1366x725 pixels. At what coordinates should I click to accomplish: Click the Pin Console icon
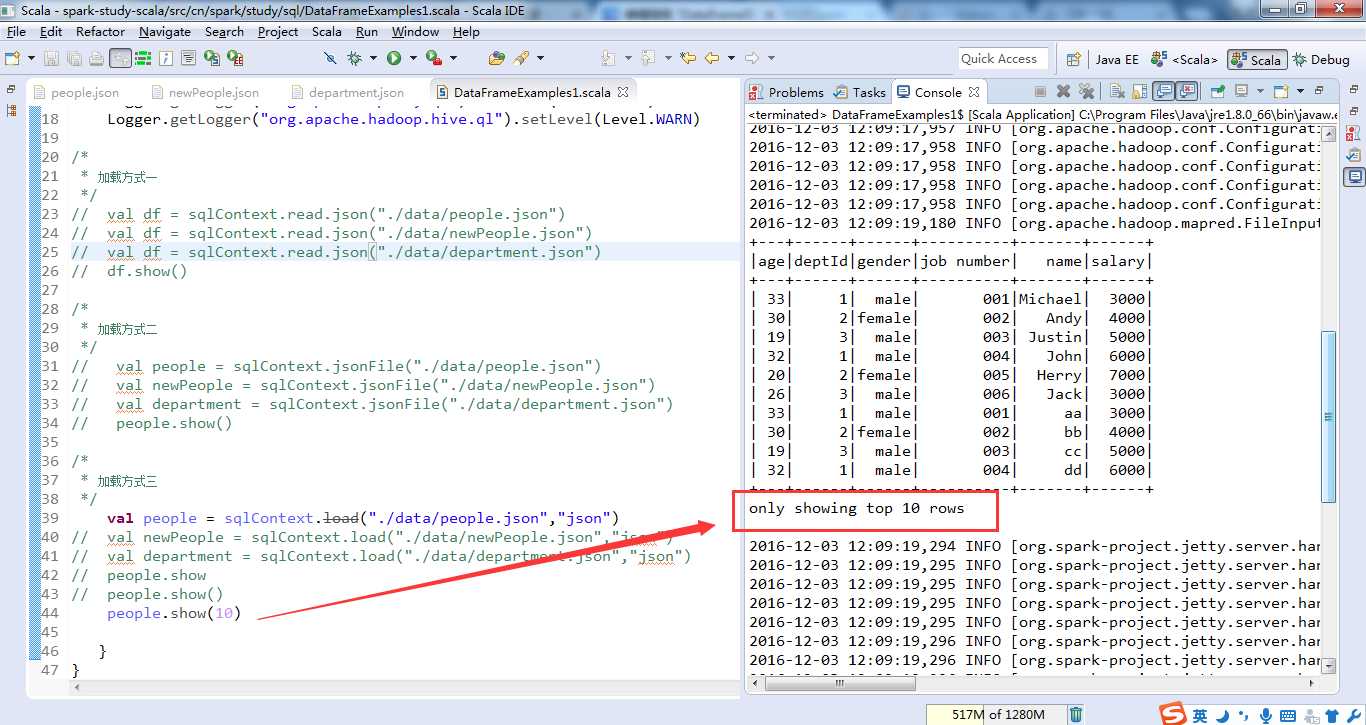(x=1217, y=91)
